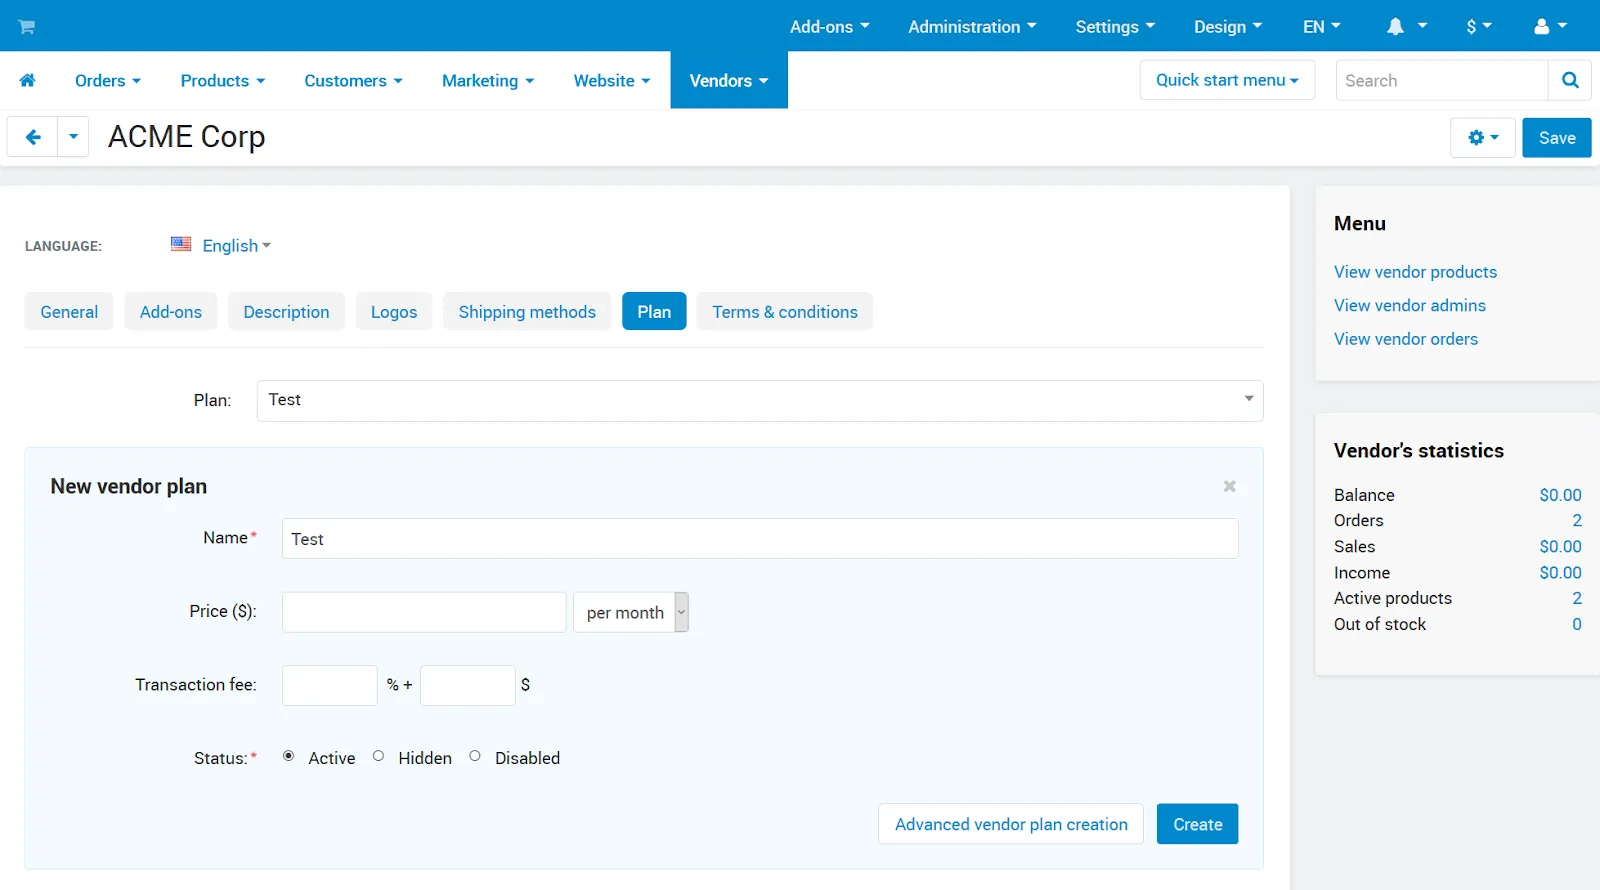Switch to the Shipping methods tab
Screen dimensions: 1600x890
[527, 312]
